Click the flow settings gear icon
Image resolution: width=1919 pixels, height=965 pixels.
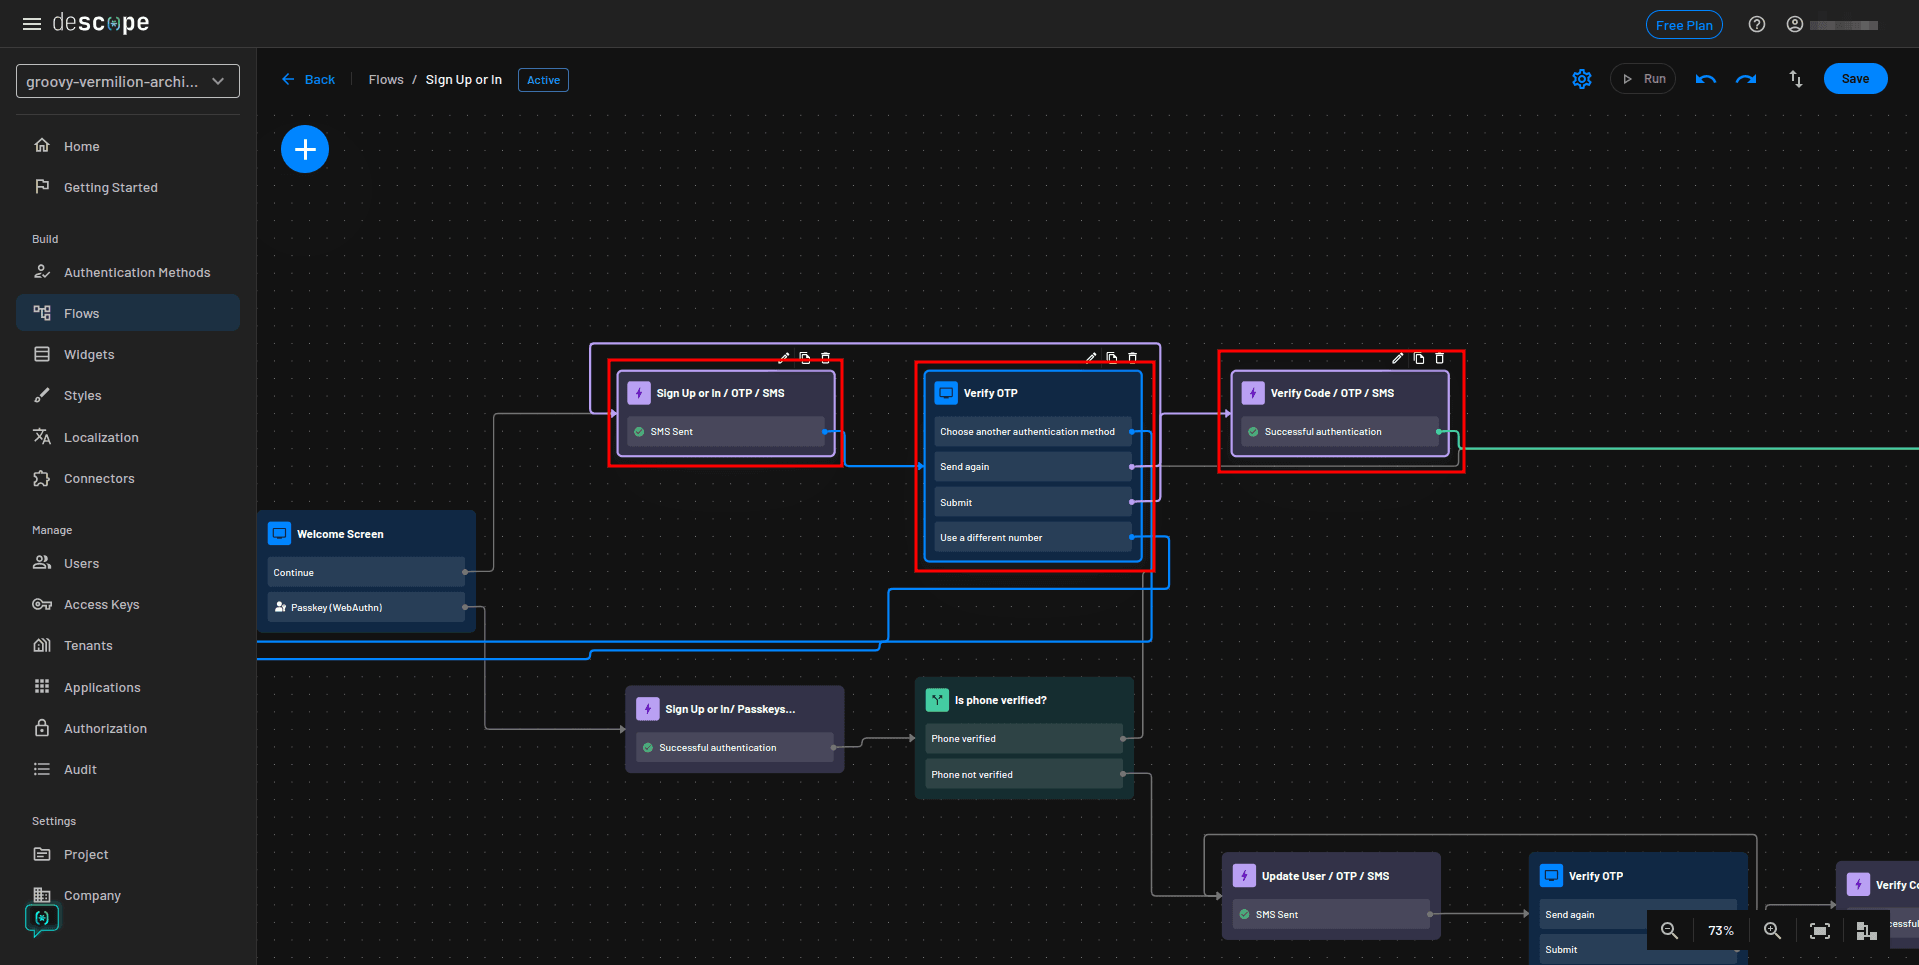coord(1581,79)
